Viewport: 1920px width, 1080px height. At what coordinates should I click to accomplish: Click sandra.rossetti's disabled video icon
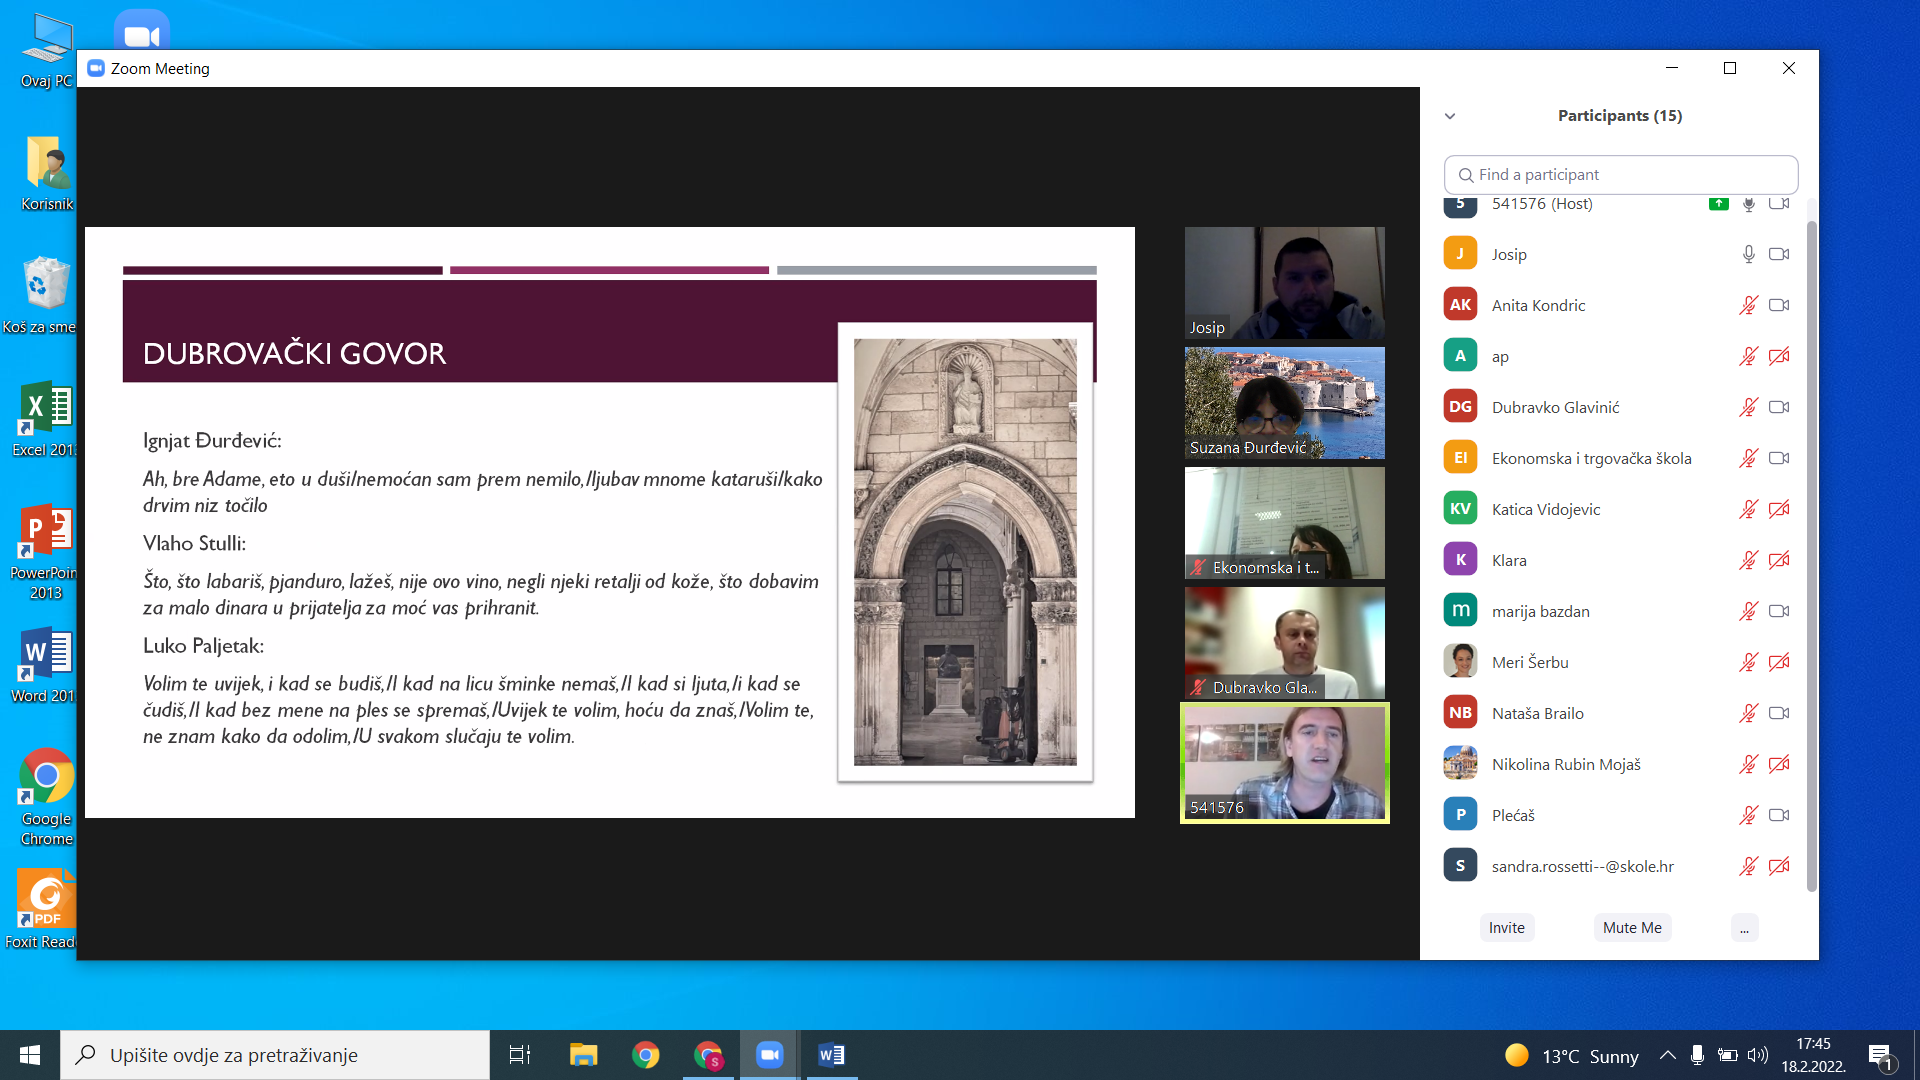1779,866
